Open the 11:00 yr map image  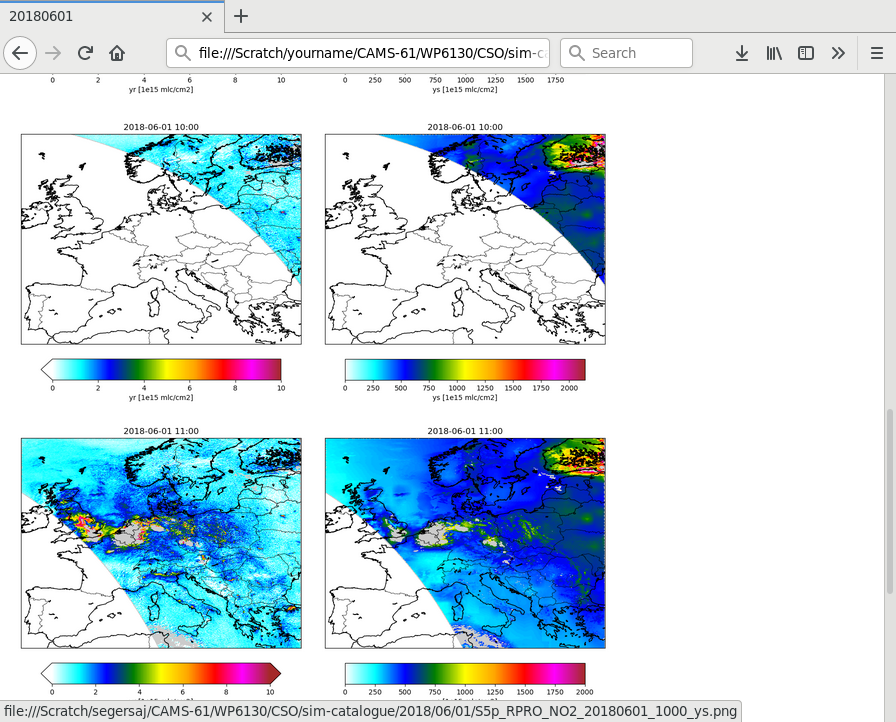click(x=161, y=543)
